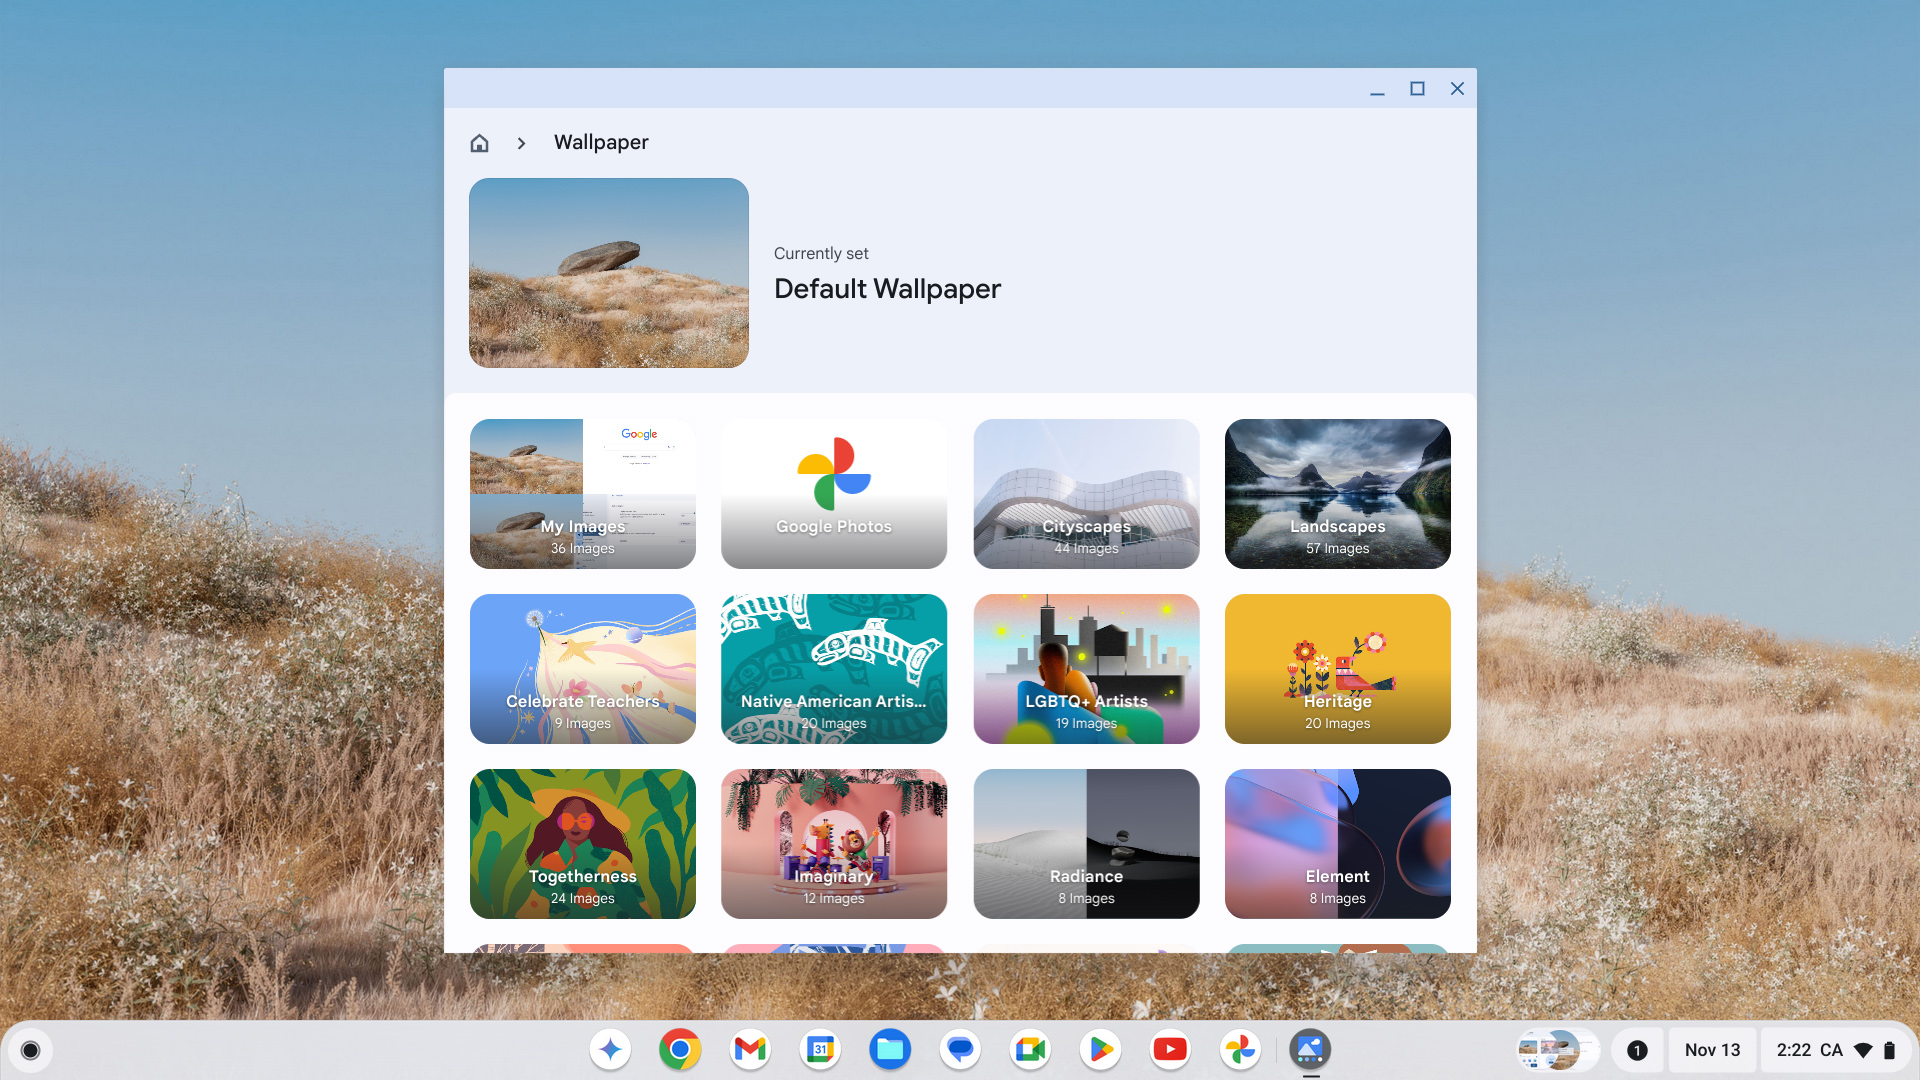This screenshot has height=1080, width=1920.
Task: Open YouTube from the shelf
Action: (x=1170, y=1050)
